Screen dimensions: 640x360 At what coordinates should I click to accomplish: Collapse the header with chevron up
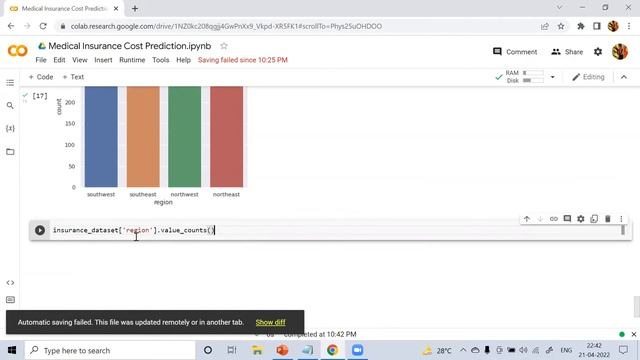[x=624, y=77]
